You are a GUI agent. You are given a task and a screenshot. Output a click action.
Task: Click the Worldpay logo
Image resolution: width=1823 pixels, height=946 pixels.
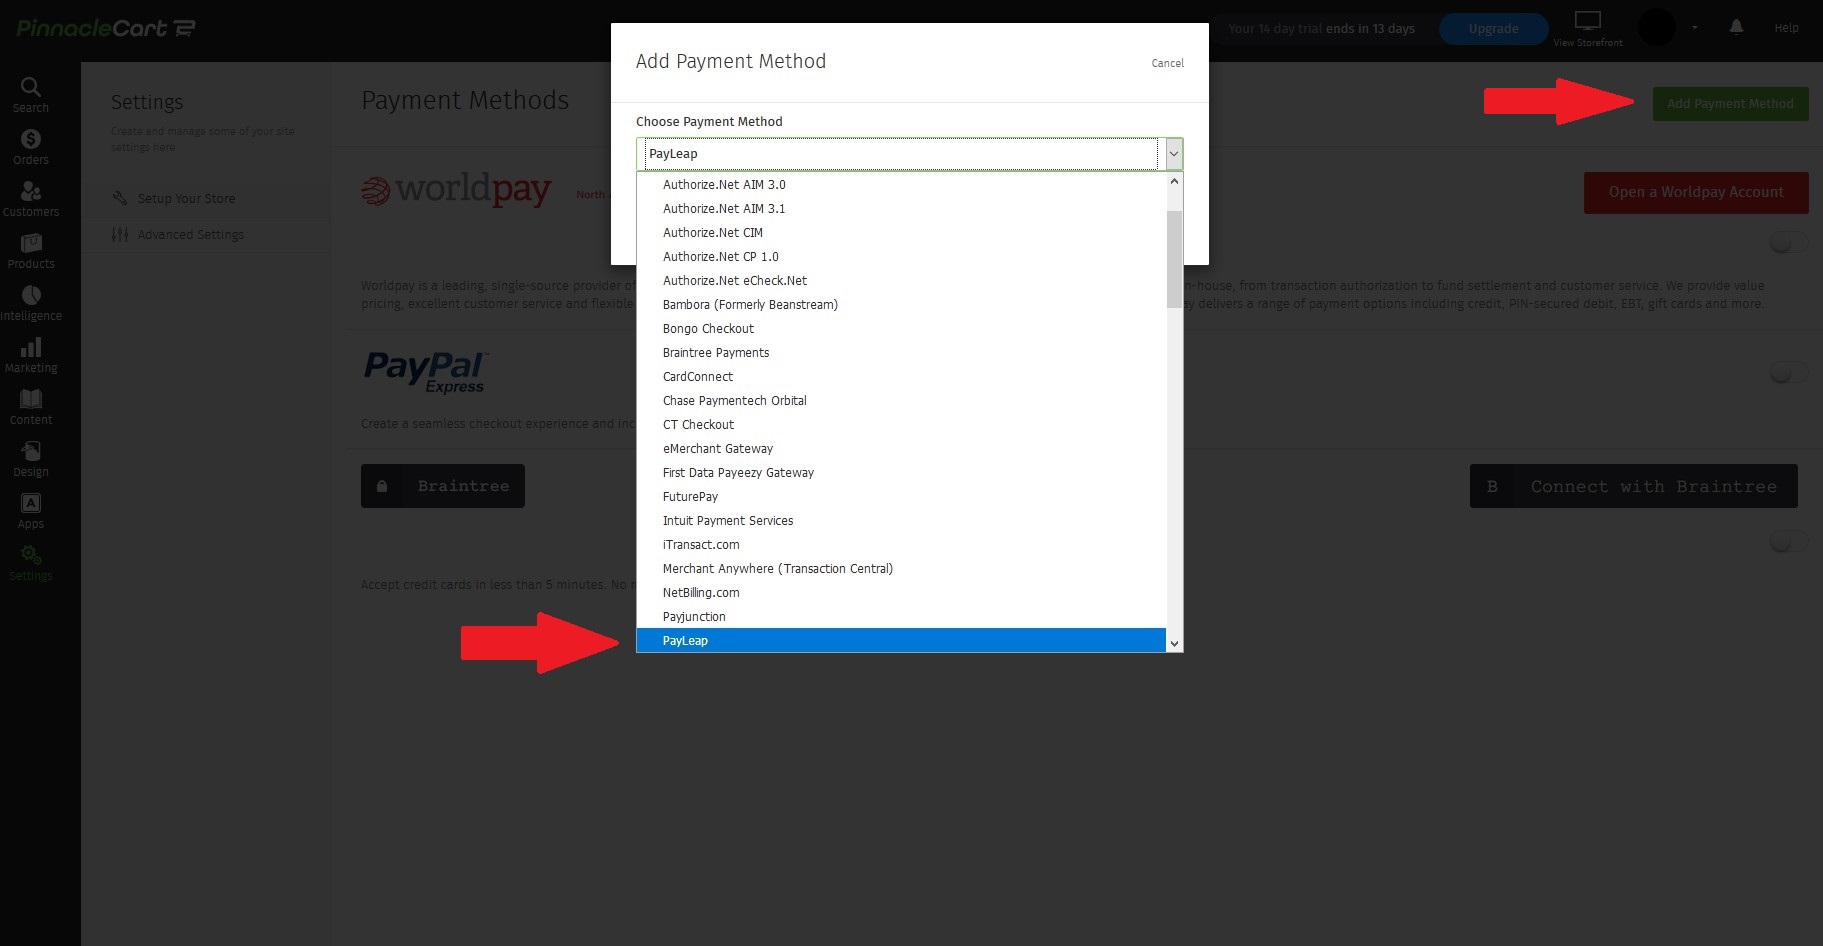456,189
